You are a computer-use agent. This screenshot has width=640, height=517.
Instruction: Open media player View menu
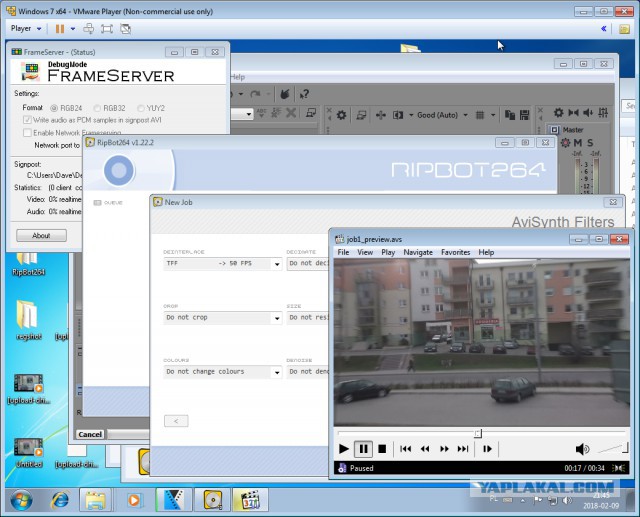pyautogui.click(x=365, y=252)
